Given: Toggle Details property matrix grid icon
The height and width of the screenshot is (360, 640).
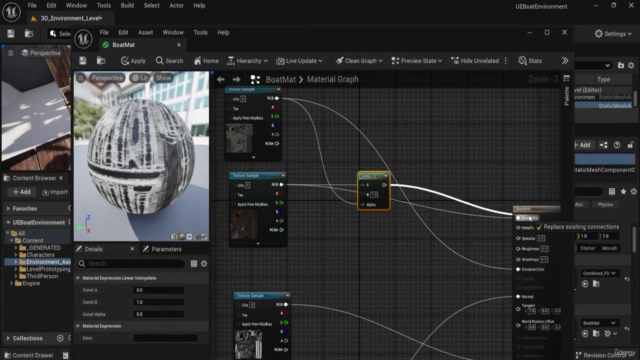Looking at the screenshot, I should [194, 264].
